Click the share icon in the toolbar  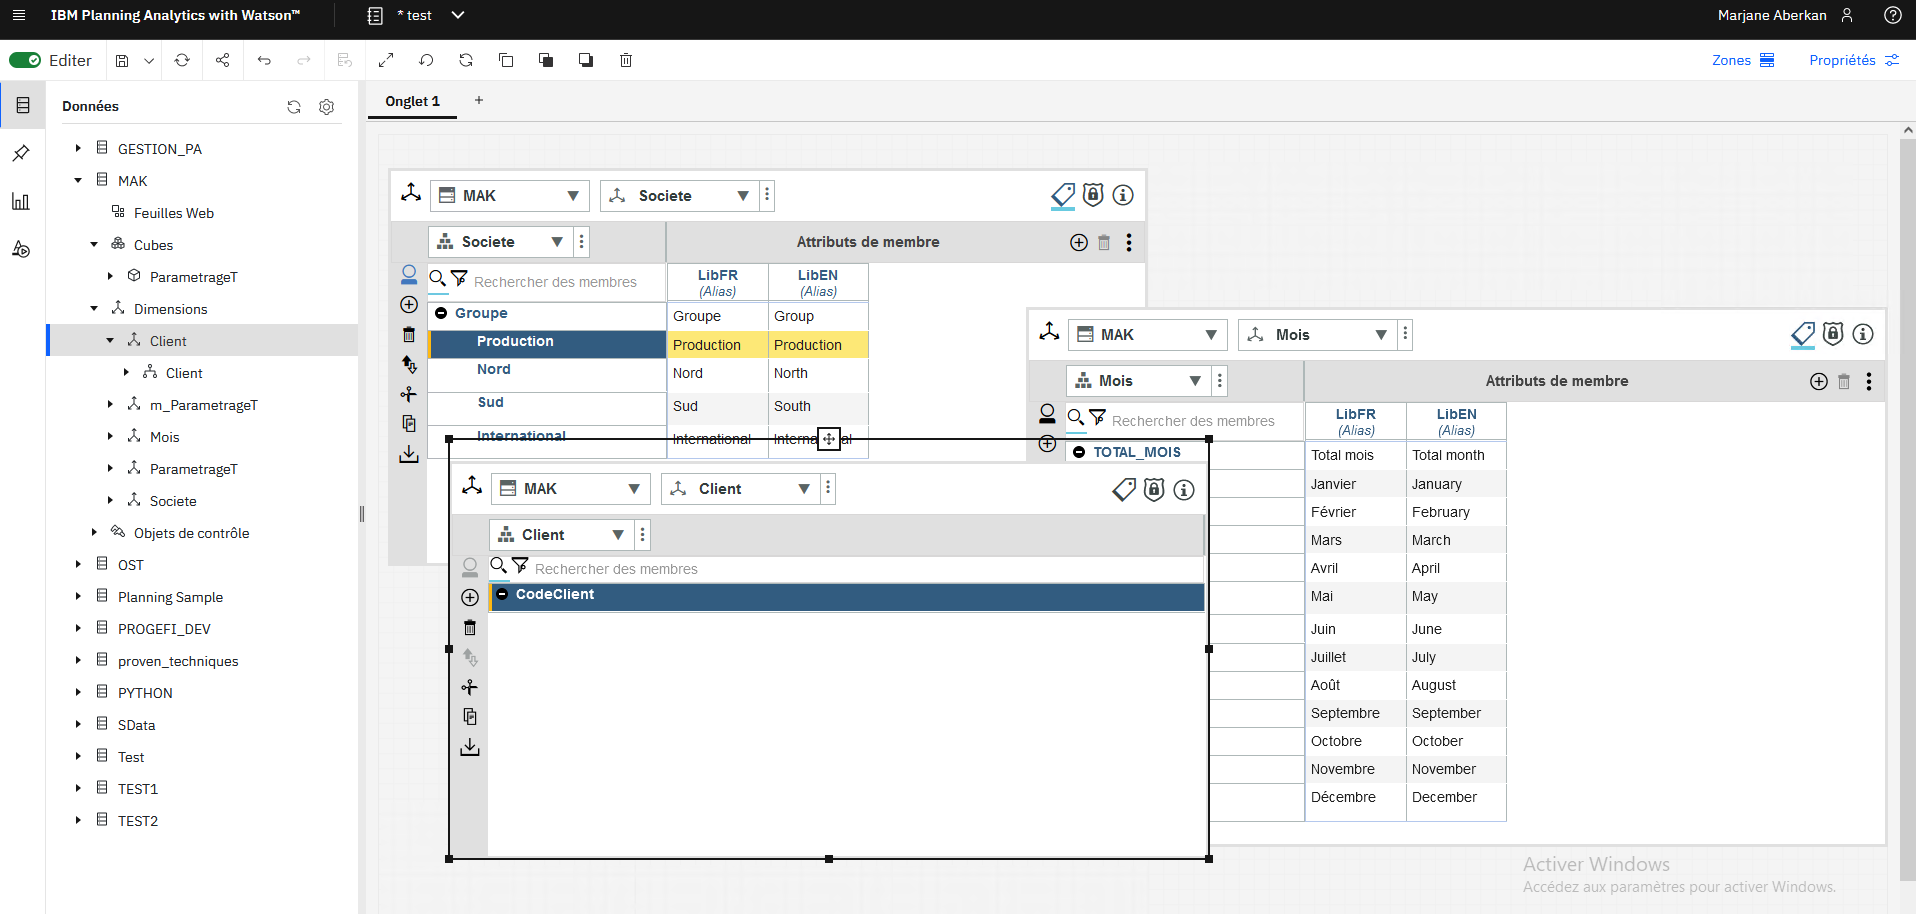click(222, 60)
